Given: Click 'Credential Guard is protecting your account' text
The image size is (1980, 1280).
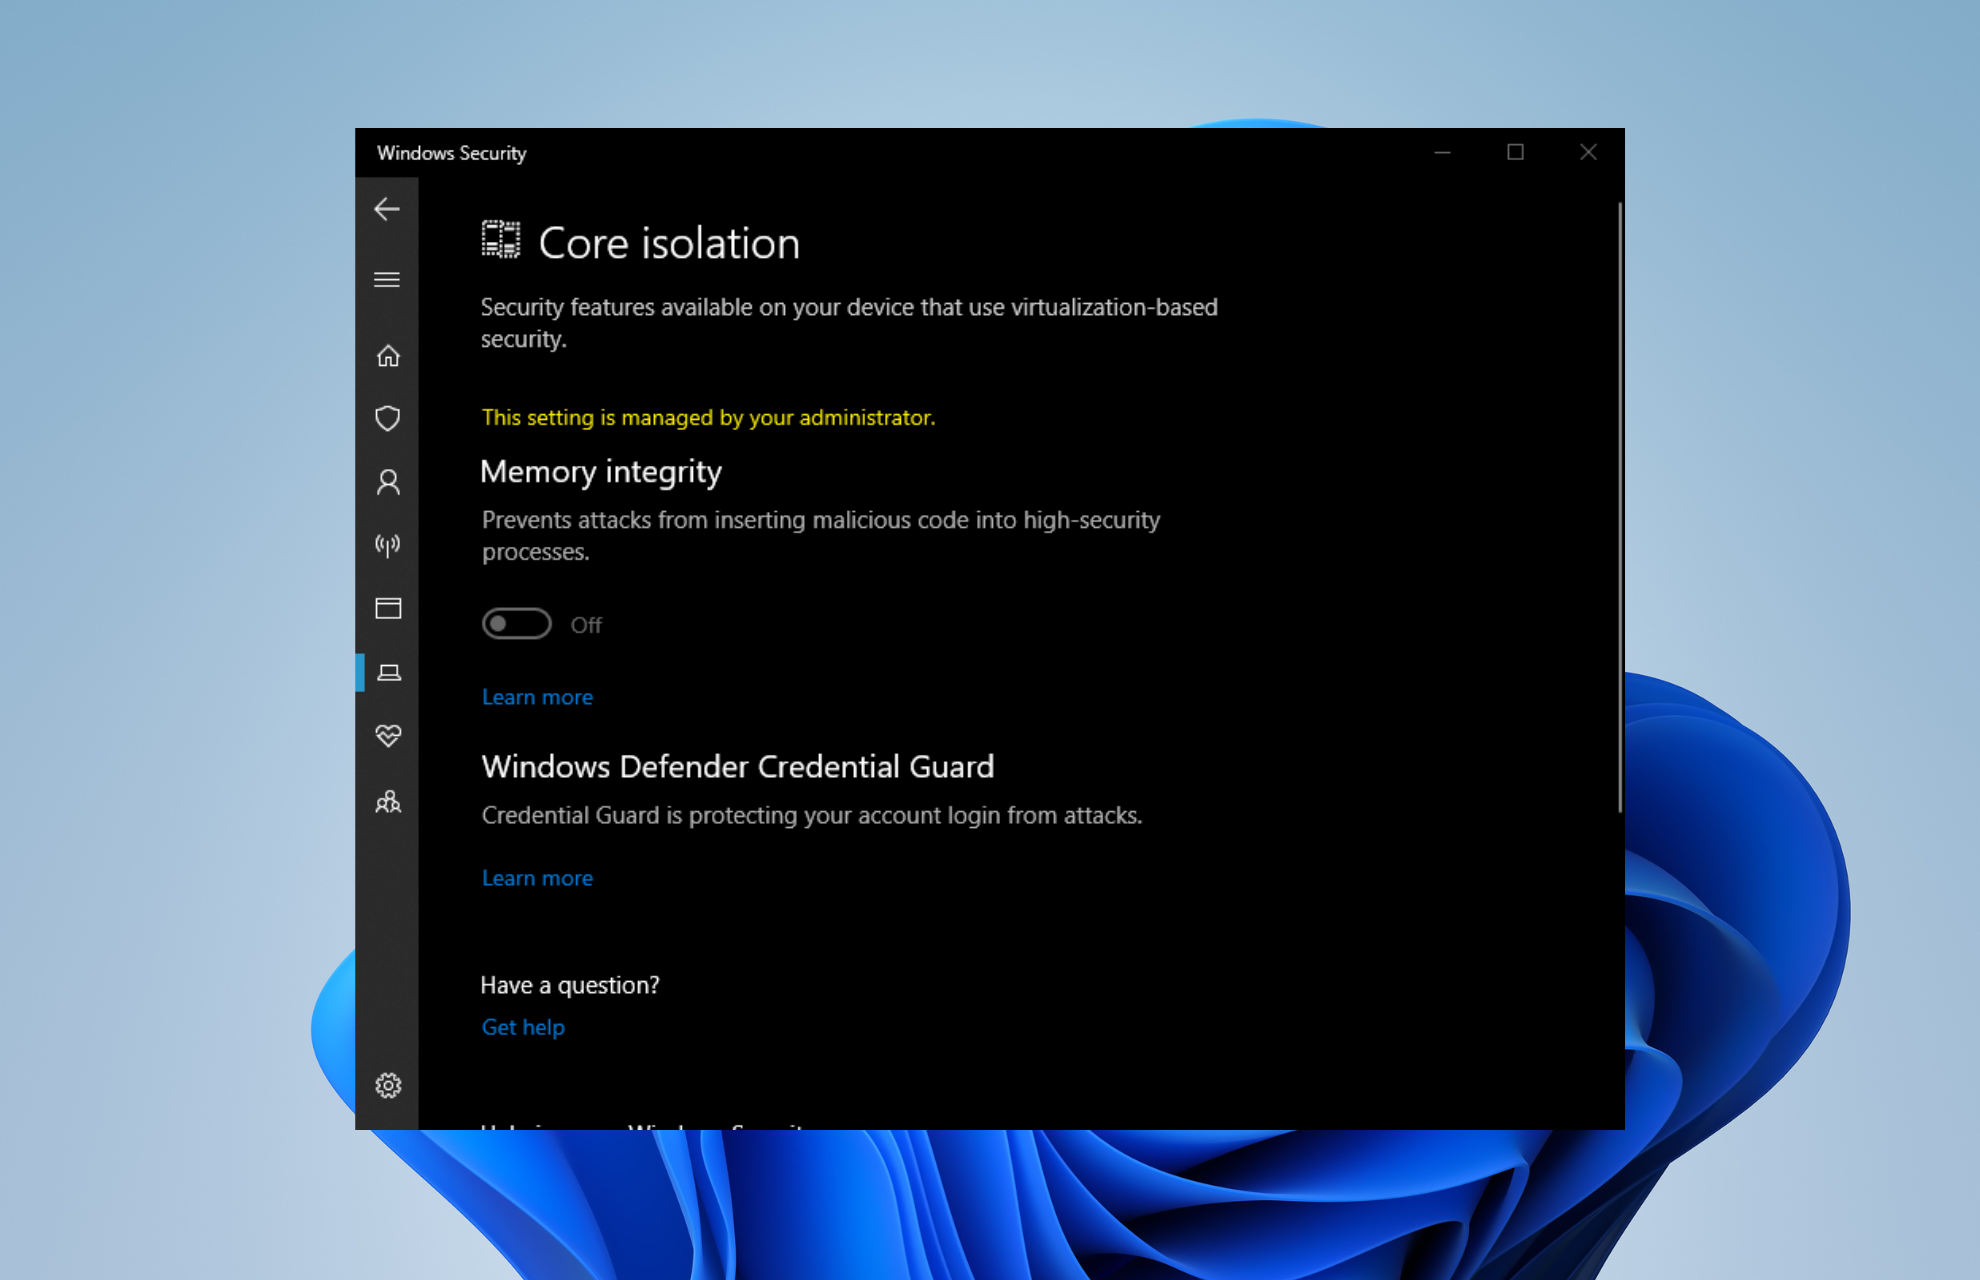Looking at the screenshot, I should click(x=812, y=816).
